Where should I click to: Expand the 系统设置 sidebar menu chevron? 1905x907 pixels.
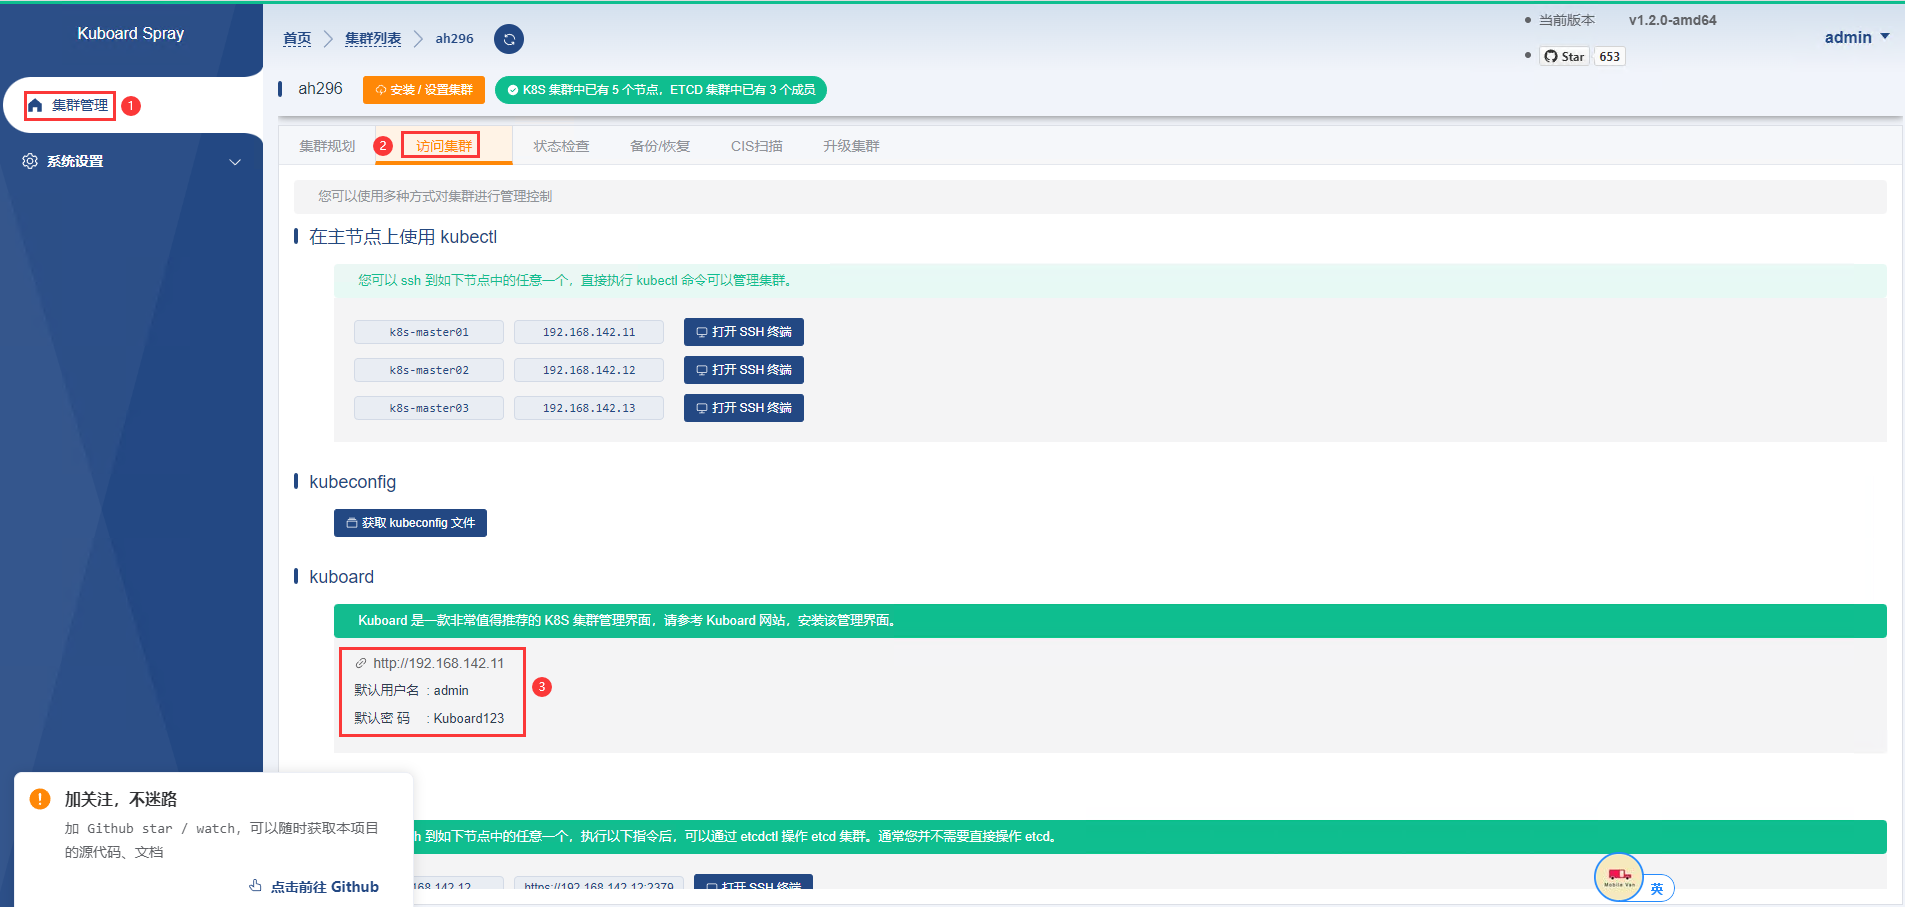tap(235, 162)
